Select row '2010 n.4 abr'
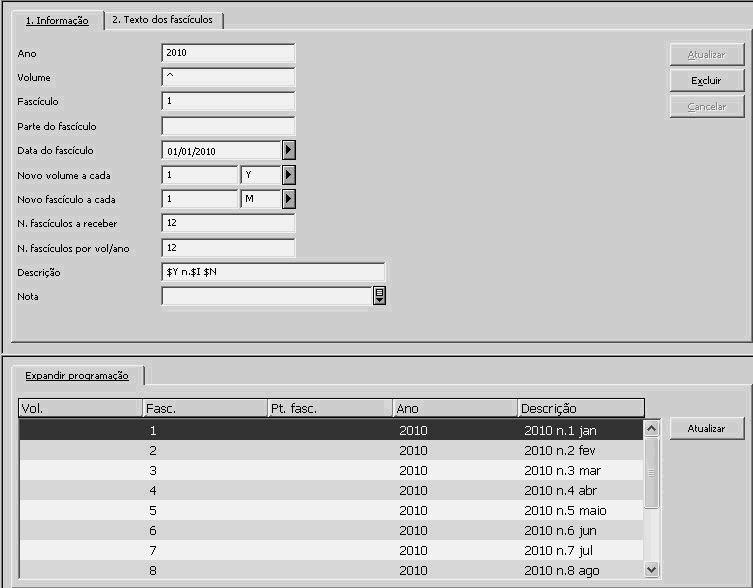Screen dimensions: 753x588 (x=331, y=490)
